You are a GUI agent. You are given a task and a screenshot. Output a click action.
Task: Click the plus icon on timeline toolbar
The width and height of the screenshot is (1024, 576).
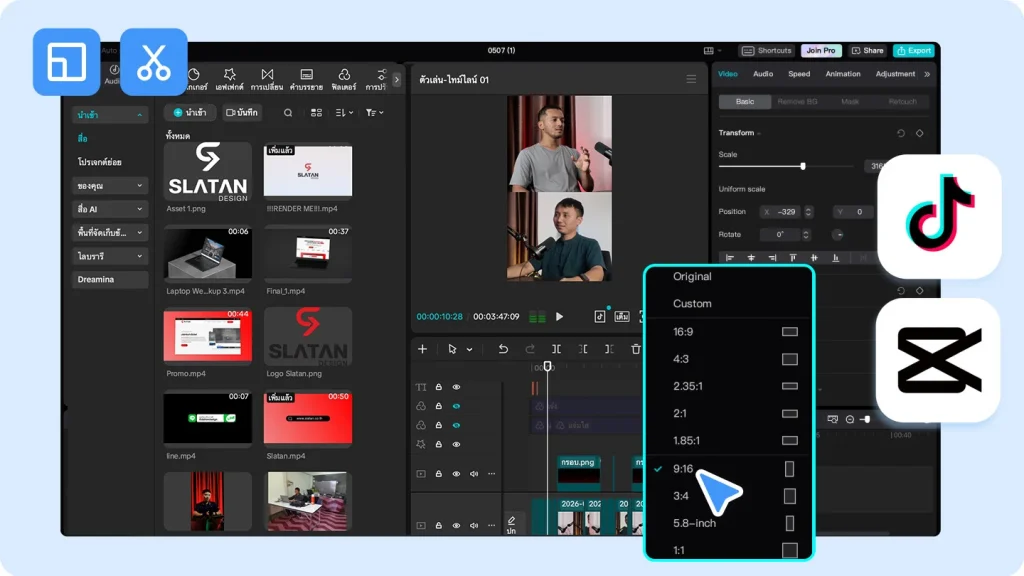[x=423, y=349]
